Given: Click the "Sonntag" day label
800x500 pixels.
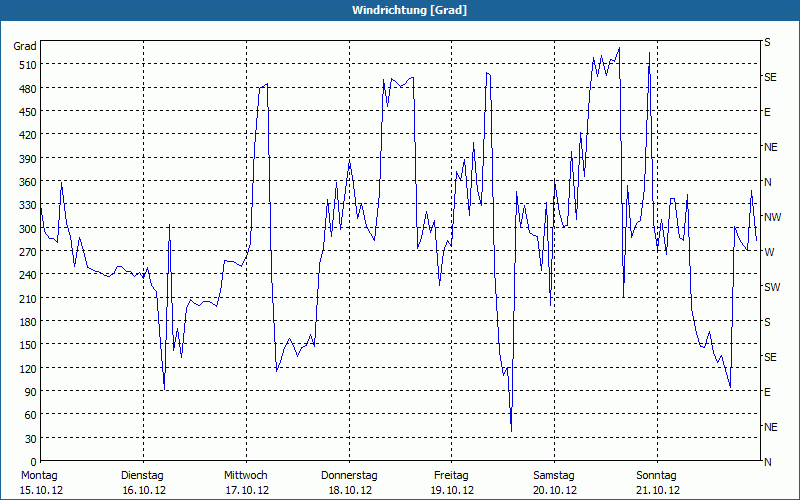Looking at the screenshot, I should coord(656,476).
